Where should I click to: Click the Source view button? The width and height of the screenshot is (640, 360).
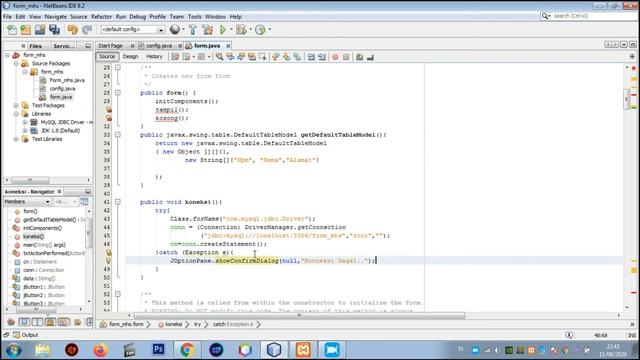click(107, 57)
